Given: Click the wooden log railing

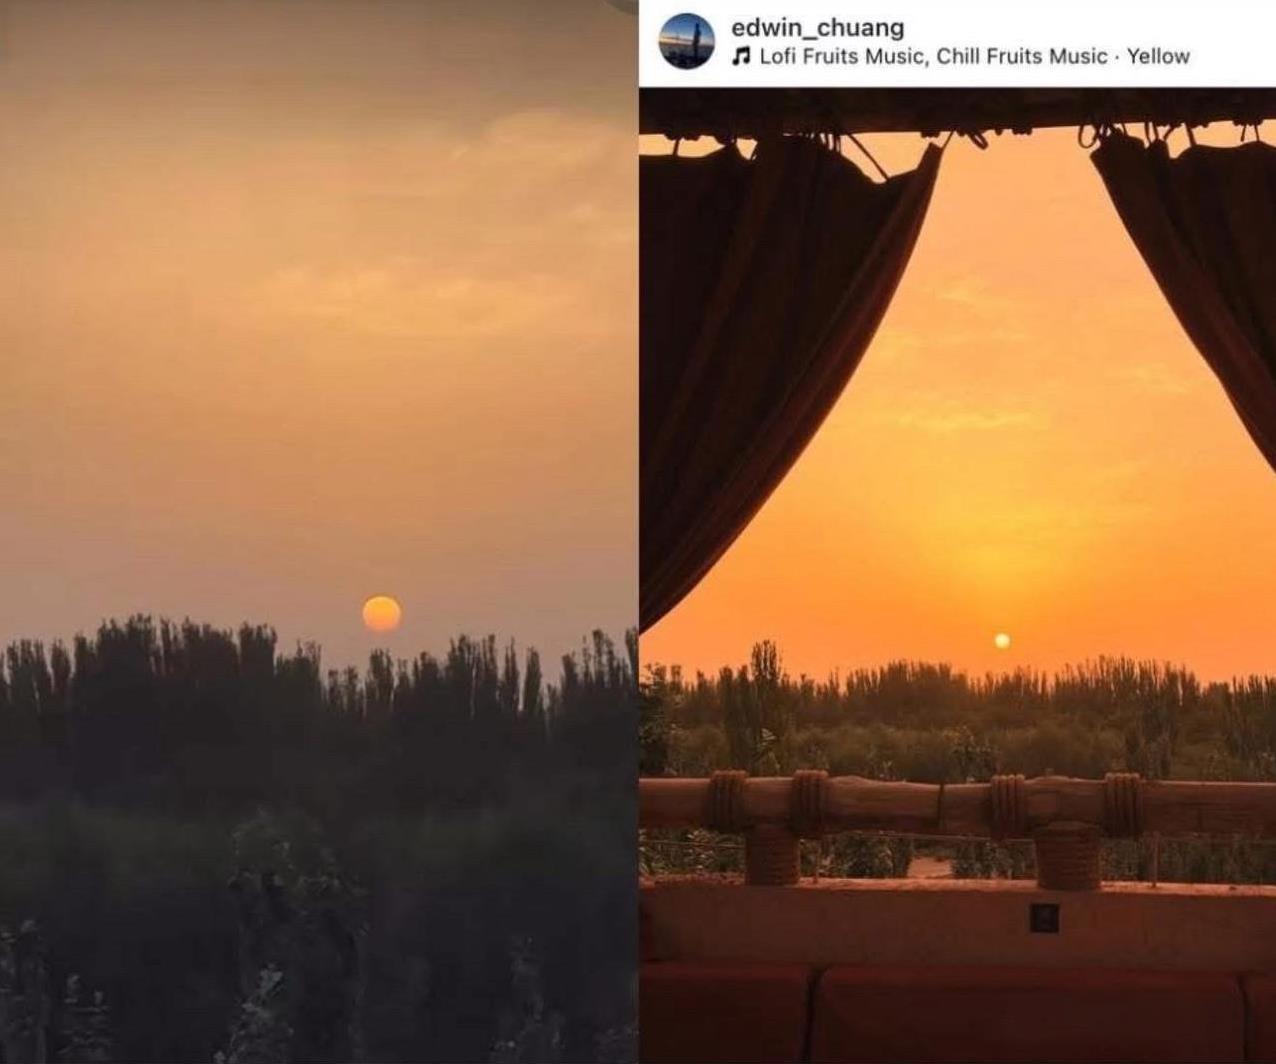Looking at the screenshot, I should pyautogui.click(x=957, y=804).
